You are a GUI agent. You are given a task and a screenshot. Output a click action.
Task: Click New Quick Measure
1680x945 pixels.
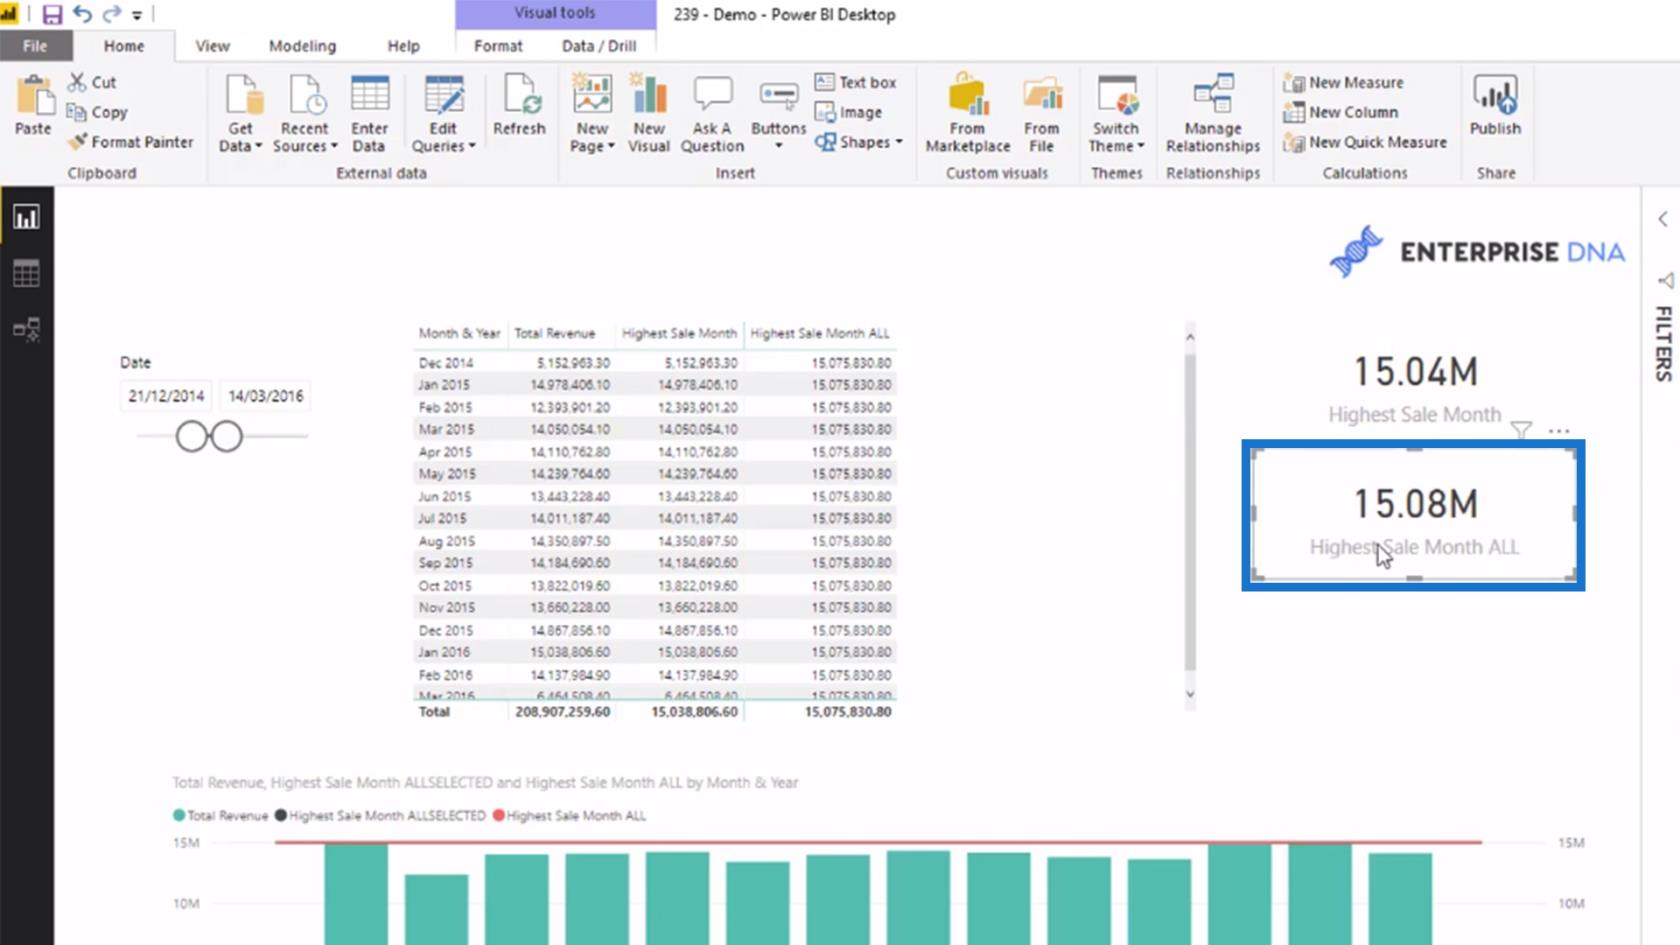[1366, 142]
